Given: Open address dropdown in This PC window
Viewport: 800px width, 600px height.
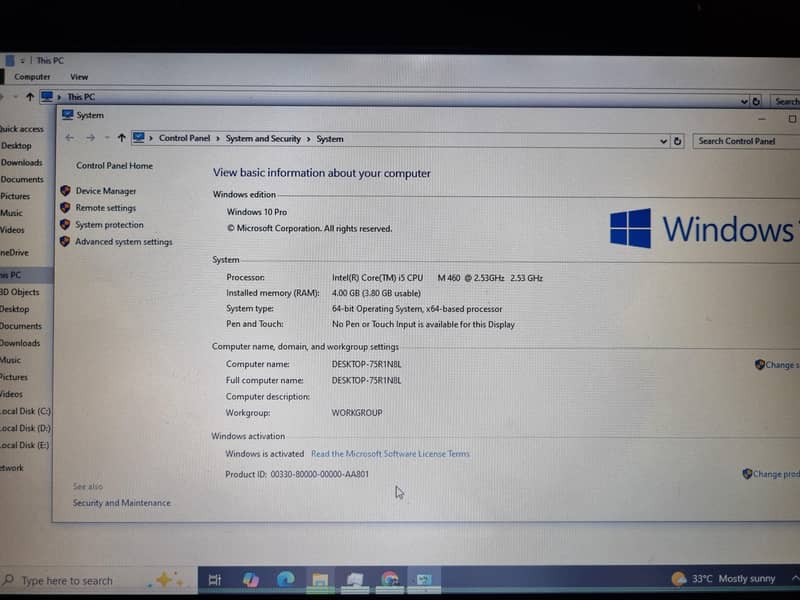Looking at the screenshot, I should click(x=744, y=101).
